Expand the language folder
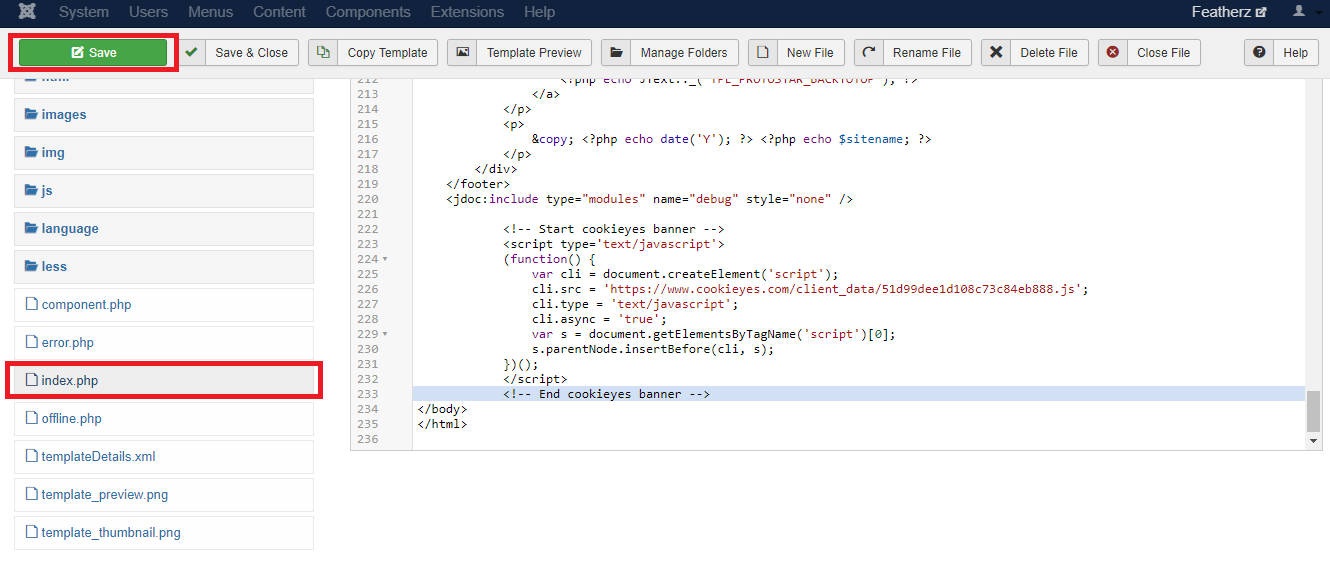Screen dimensions: 1330x584 tap(164, 229)
